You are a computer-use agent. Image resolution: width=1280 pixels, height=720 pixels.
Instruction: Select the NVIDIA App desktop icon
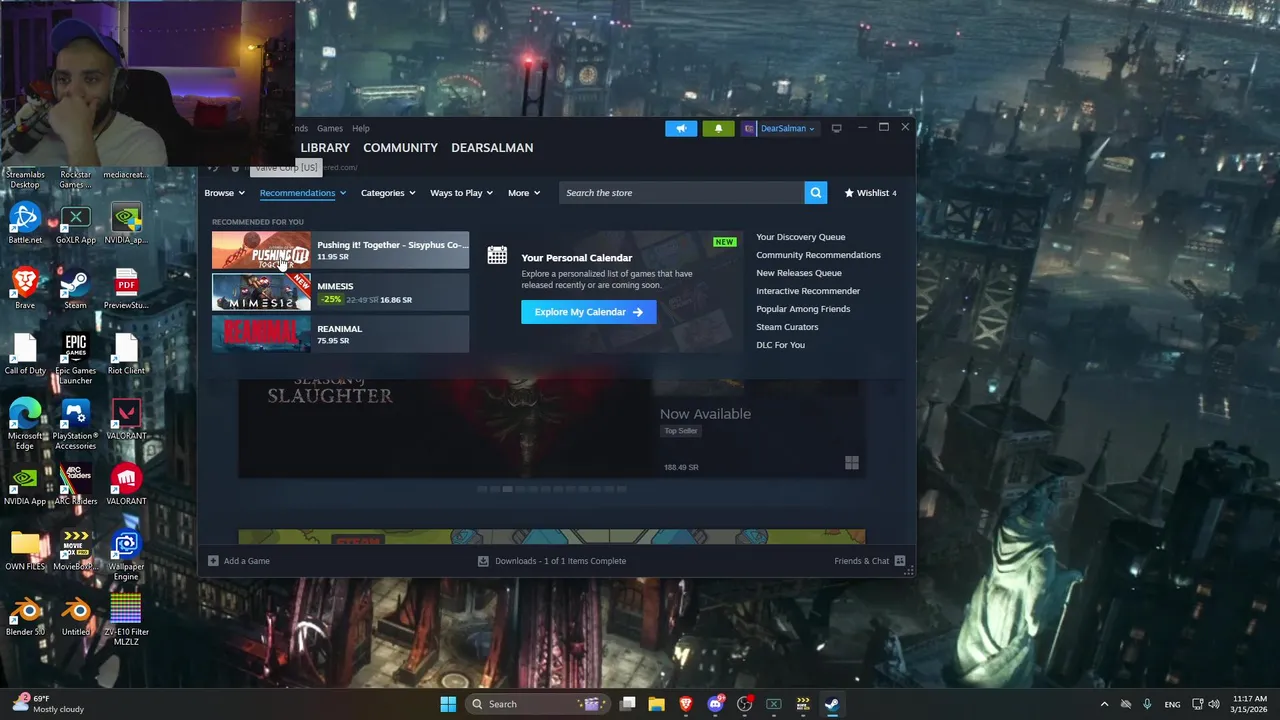(25, 484)
